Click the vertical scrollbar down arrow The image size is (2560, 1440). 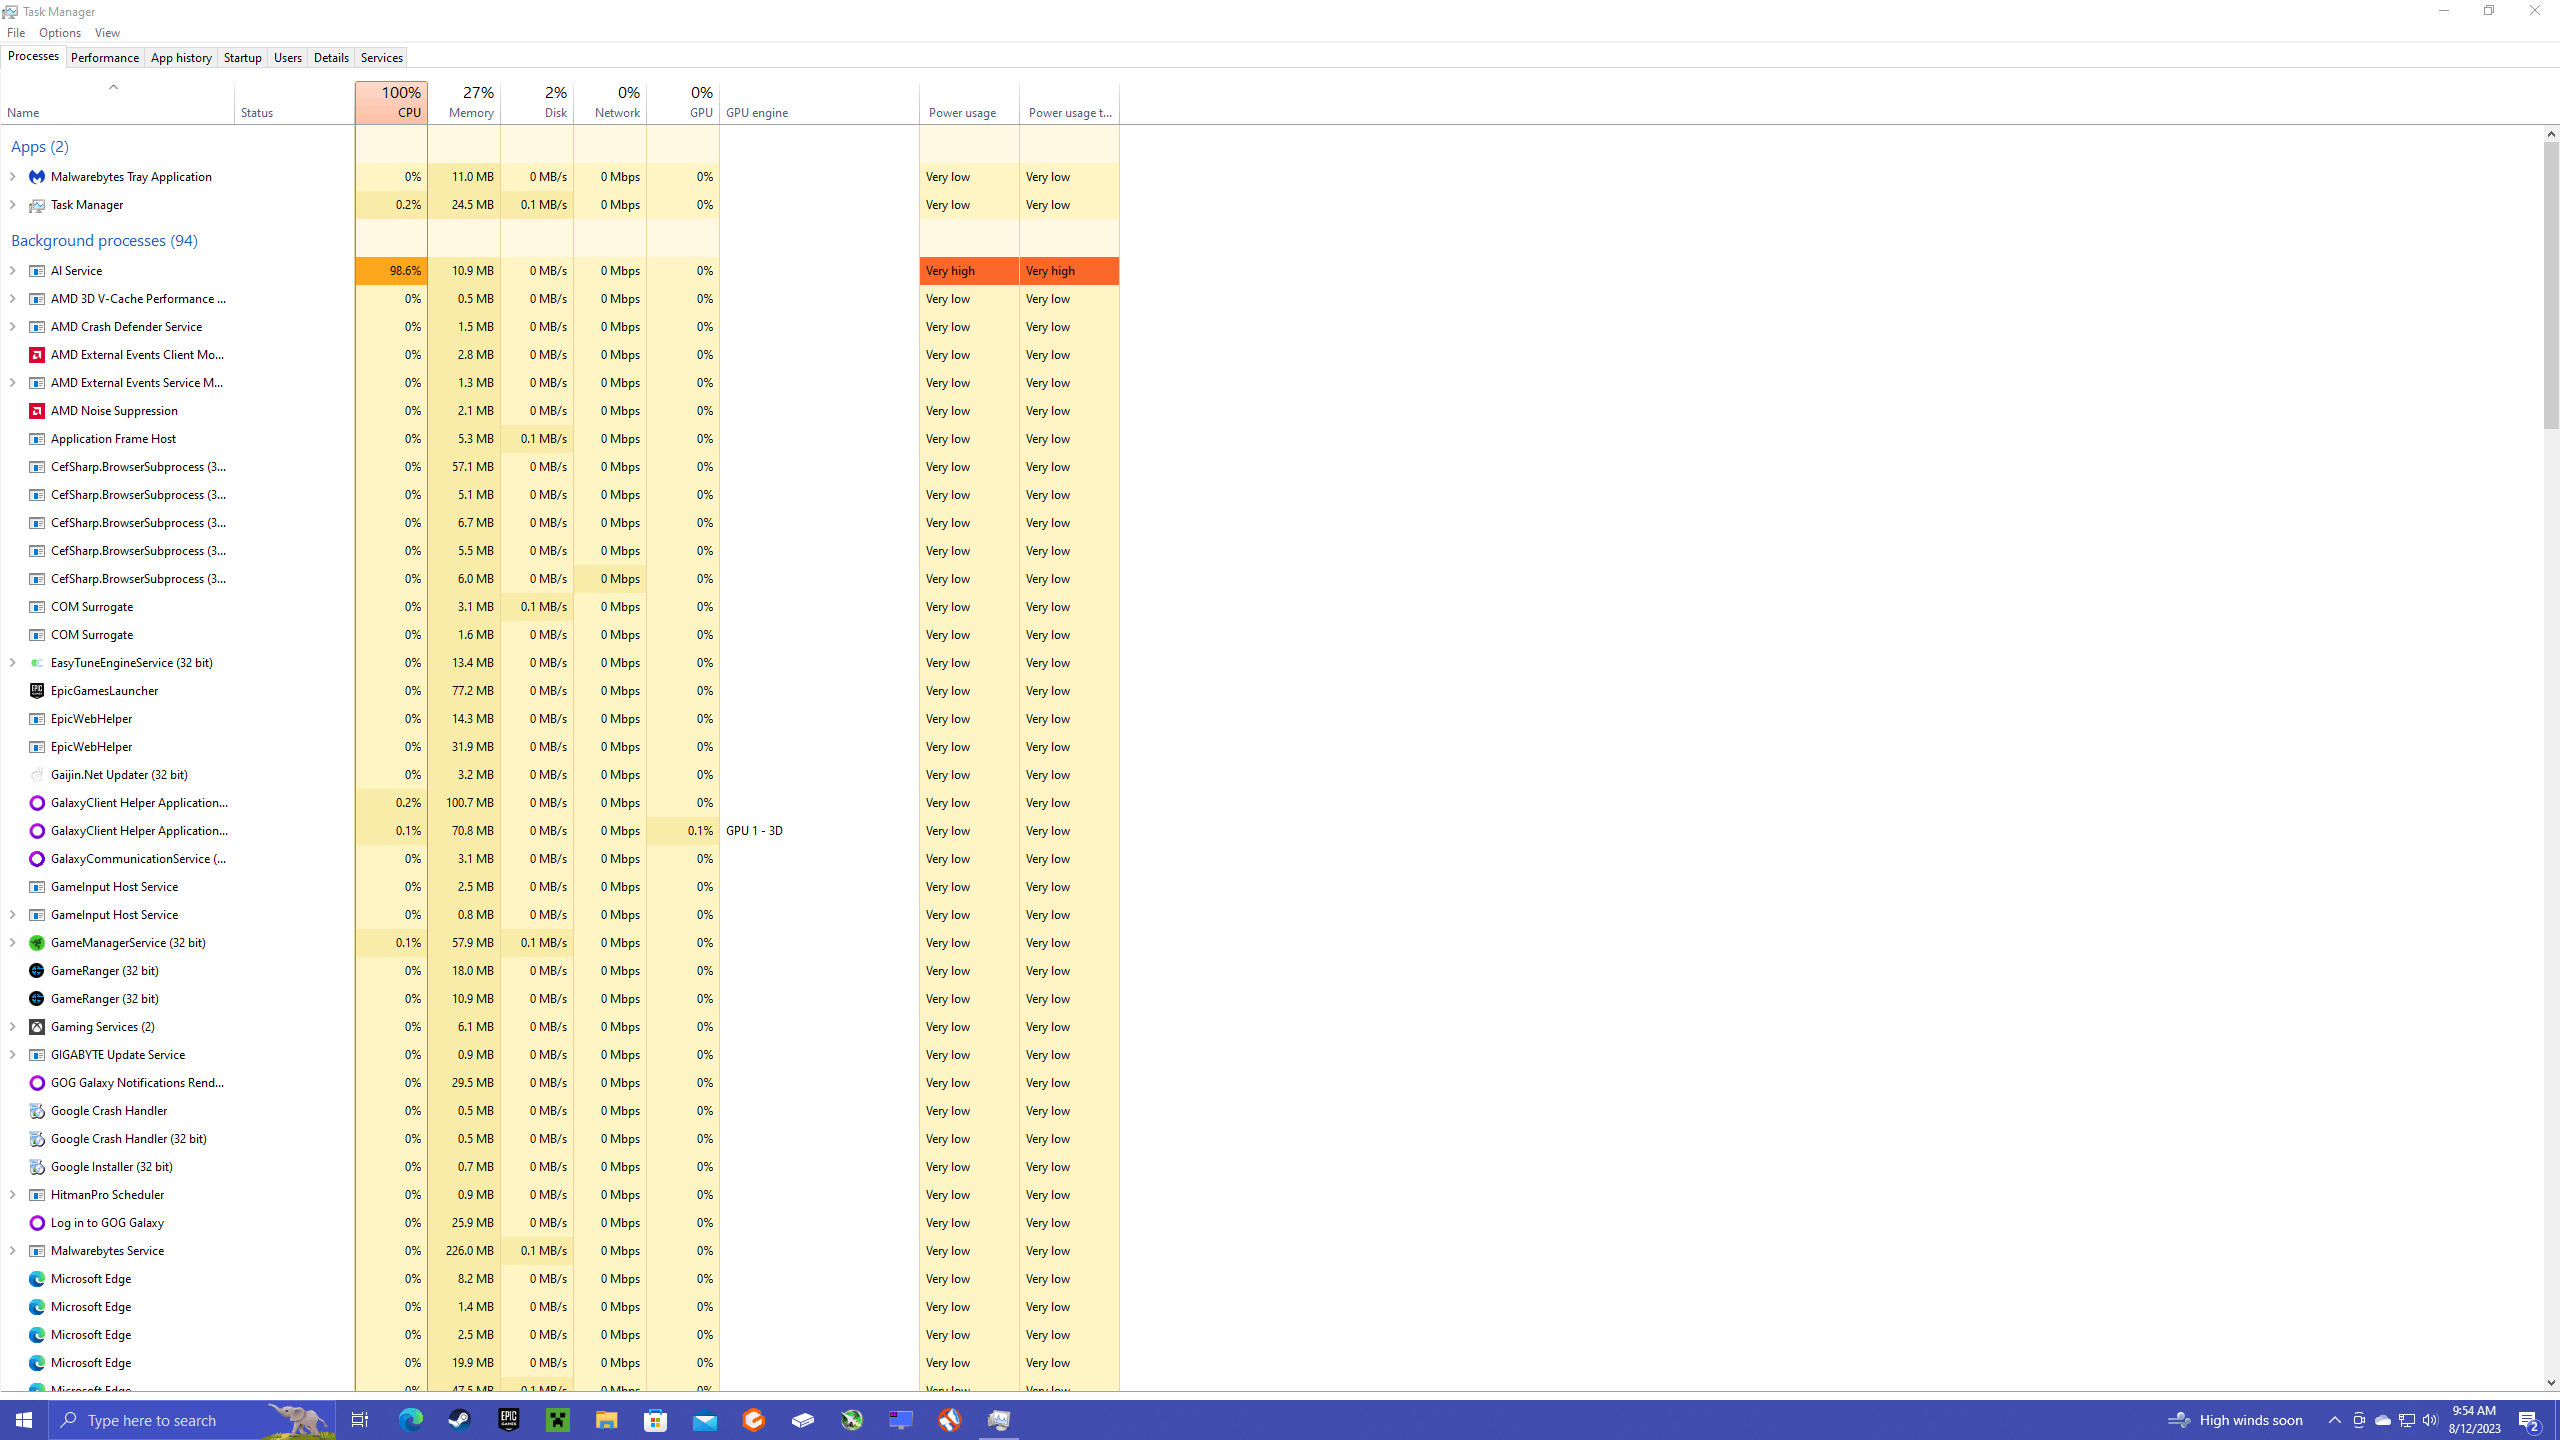pos(2551,1383)
